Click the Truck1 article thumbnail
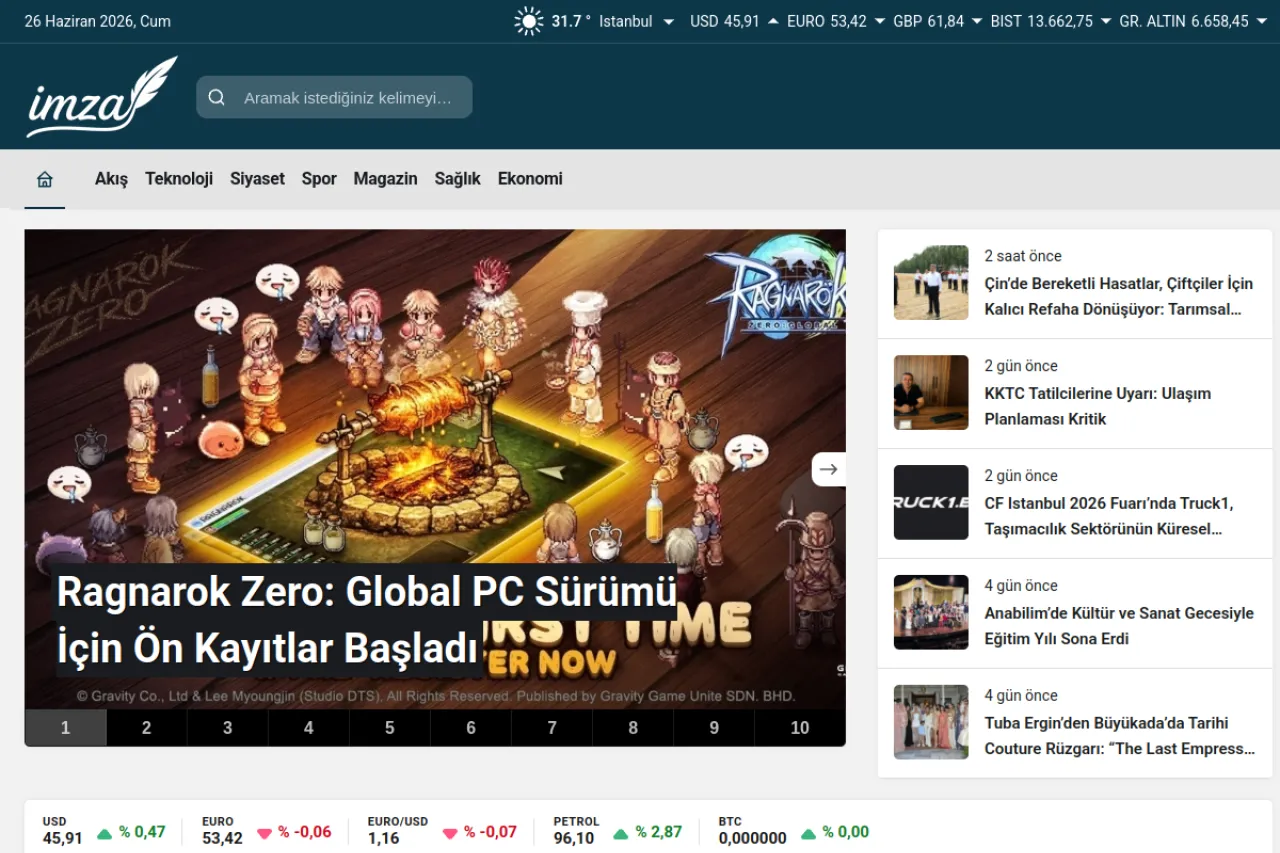 (931, 503)
